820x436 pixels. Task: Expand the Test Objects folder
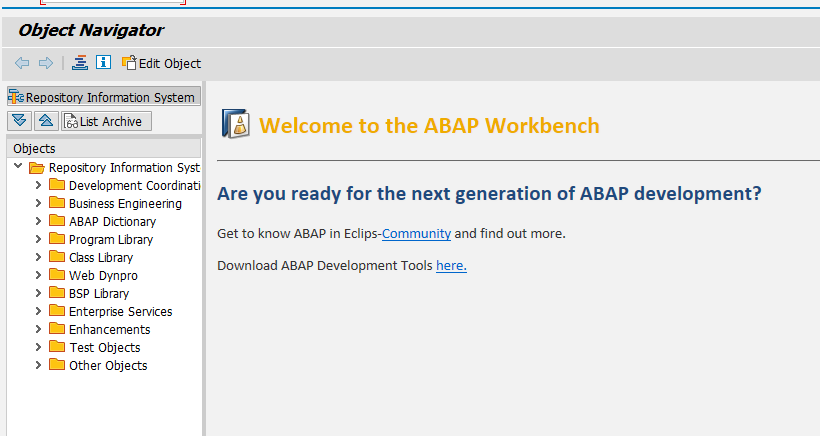pos(38,347)
